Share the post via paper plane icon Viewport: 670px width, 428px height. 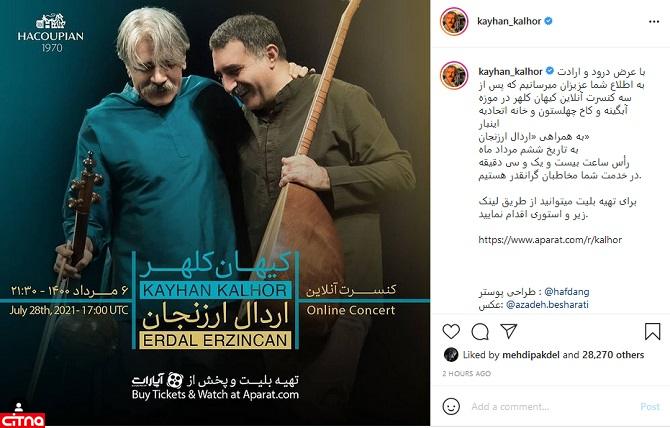point(509,331)
